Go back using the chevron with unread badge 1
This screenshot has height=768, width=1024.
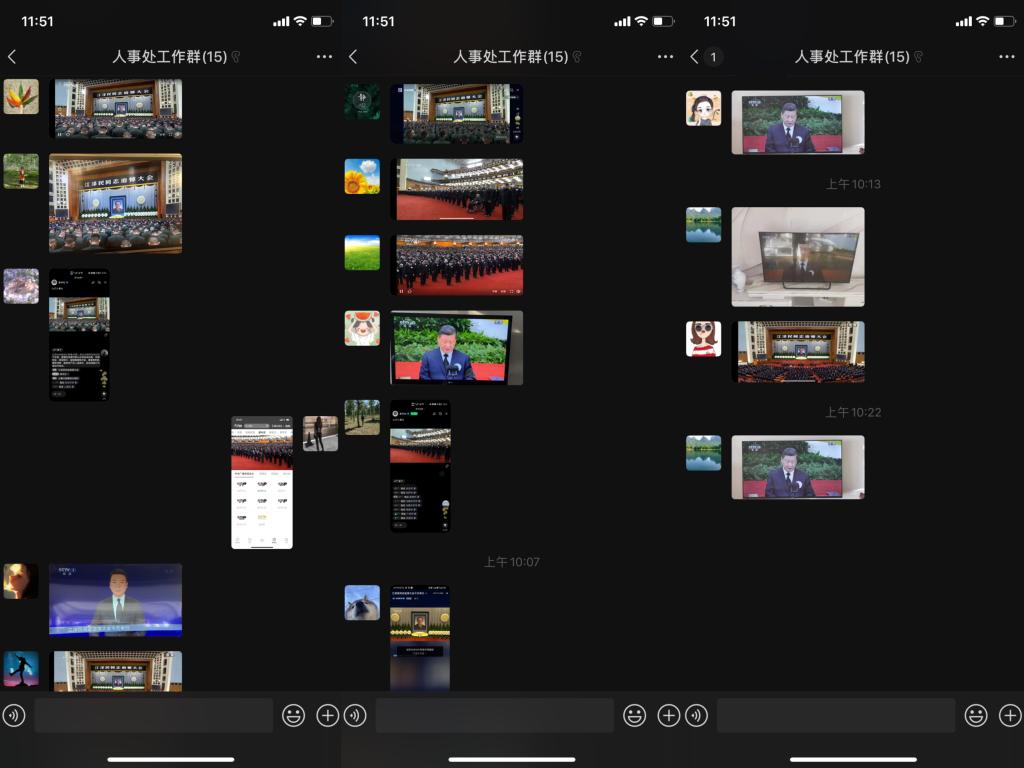[x=705, y=57]
